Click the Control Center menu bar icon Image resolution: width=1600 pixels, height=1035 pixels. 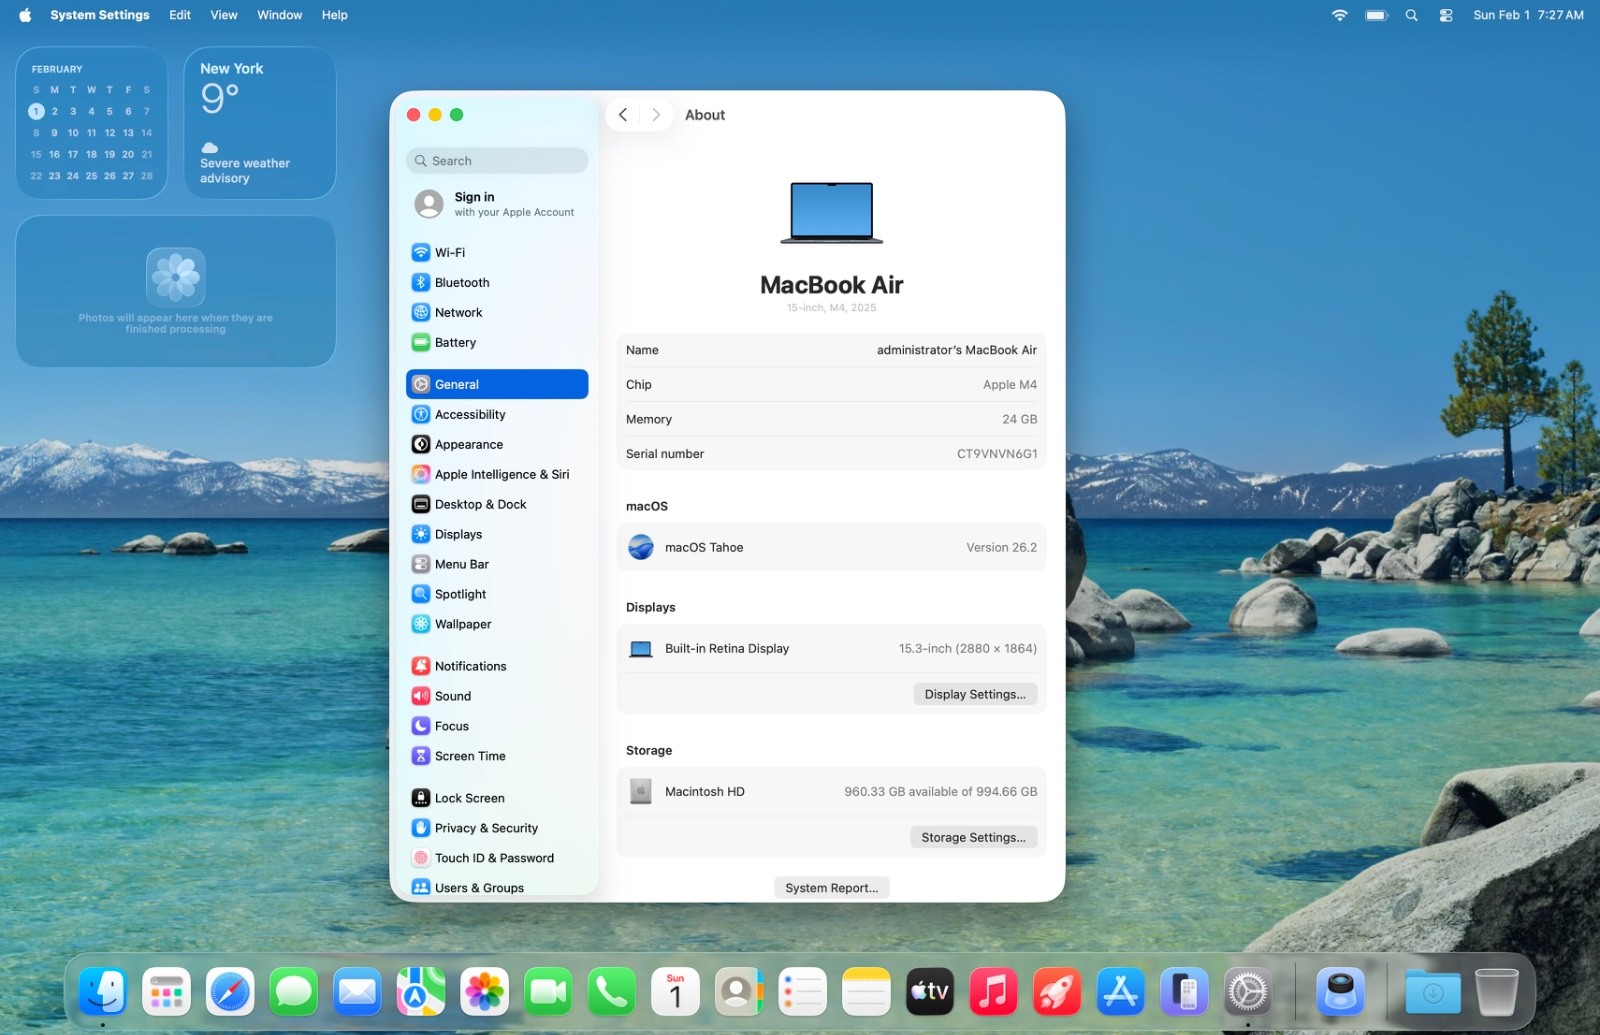pos(1445,15)
